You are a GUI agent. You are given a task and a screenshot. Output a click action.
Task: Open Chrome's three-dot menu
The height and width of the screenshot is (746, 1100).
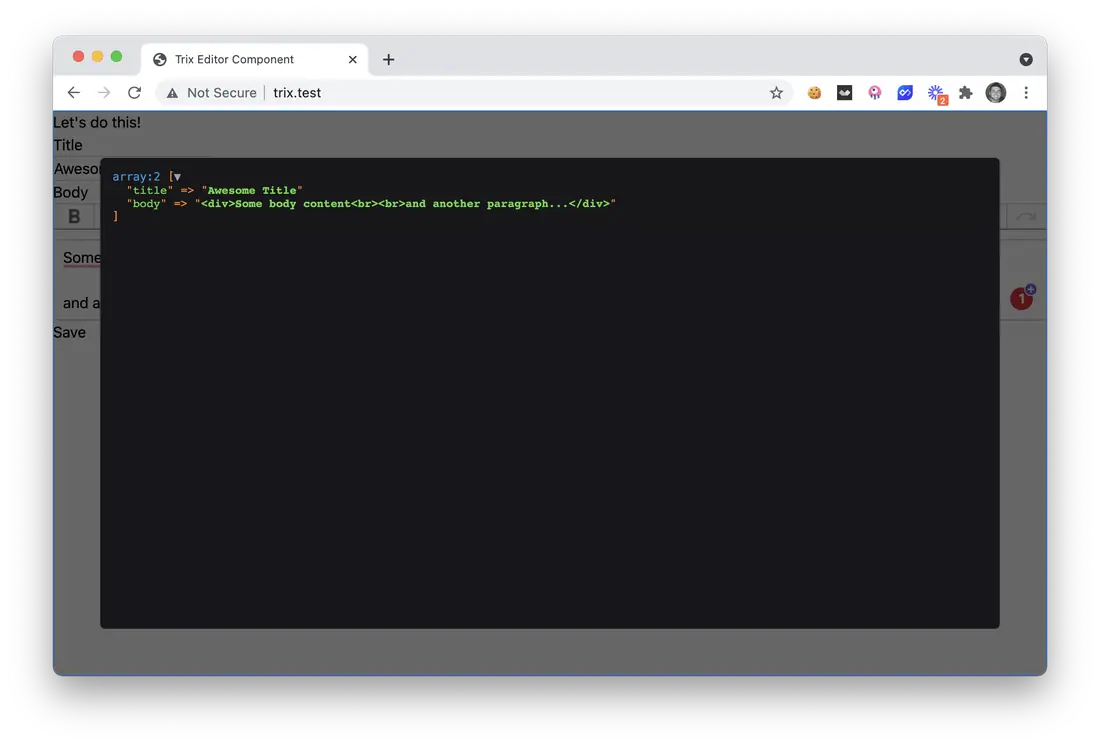click(x=1026, y=93)
